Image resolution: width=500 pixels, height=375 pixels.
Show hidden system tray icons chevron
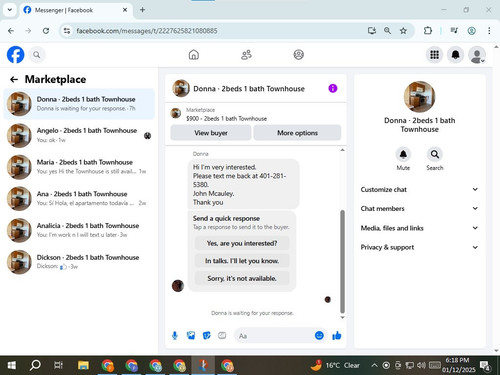coord(374,365)
